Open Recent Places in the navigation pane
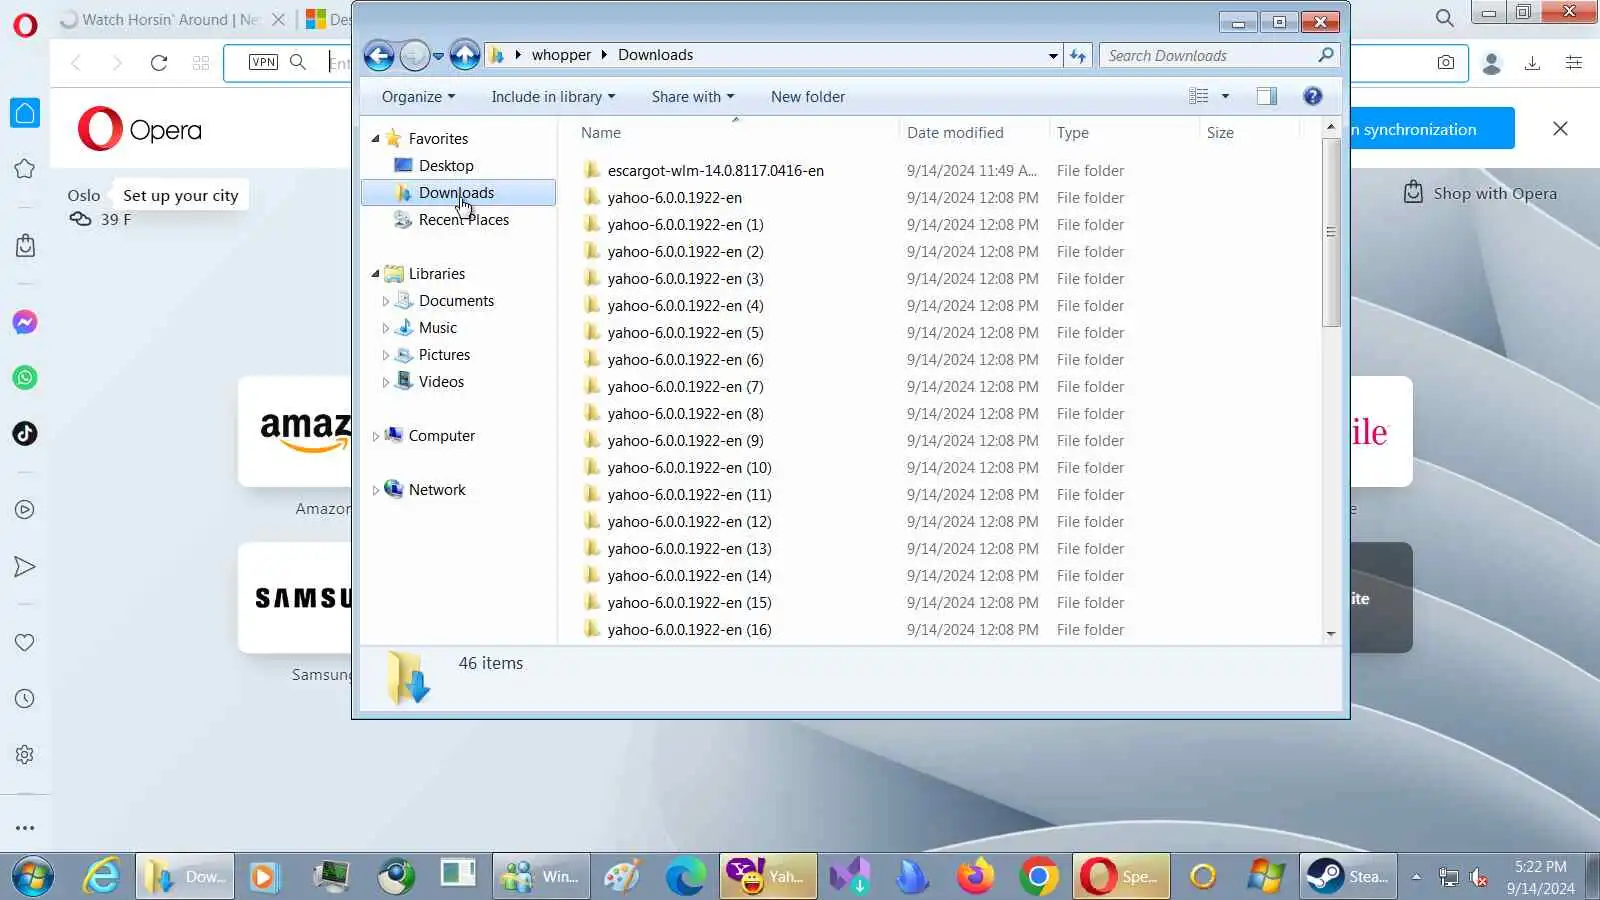The image size is (1600, 900). (x=464, y=220)
